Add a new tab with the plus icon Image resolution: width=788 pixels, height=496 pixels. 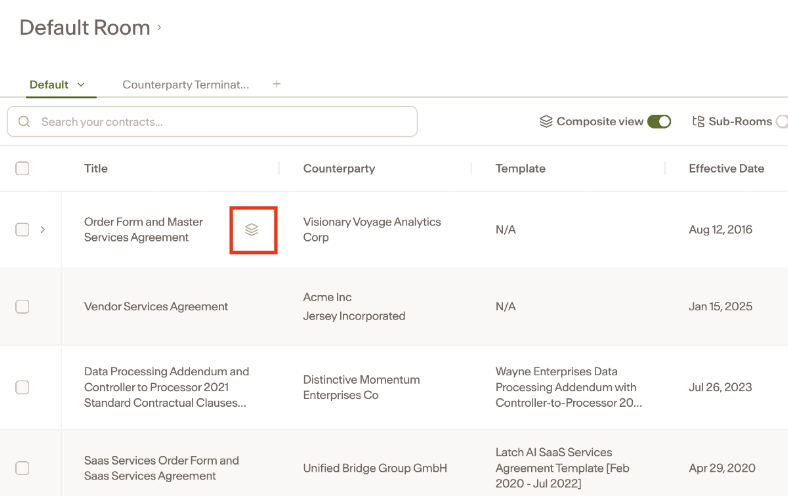pos(276,84)
